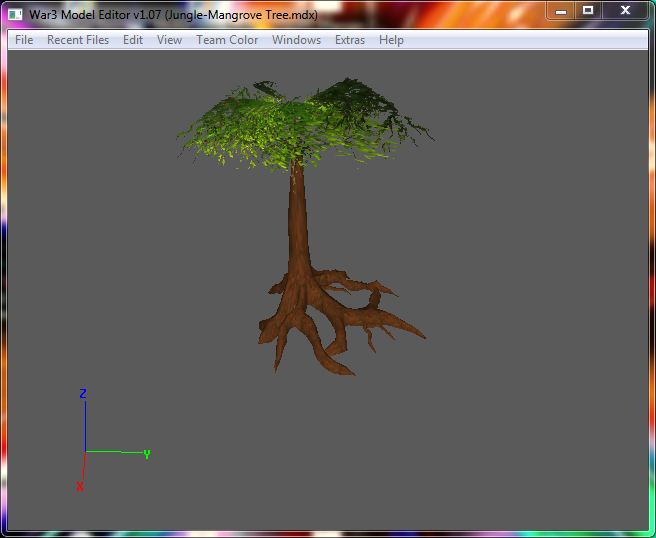Open the Help menu
The height and width of the screenshot is (538, 656).
click(391, 40)
